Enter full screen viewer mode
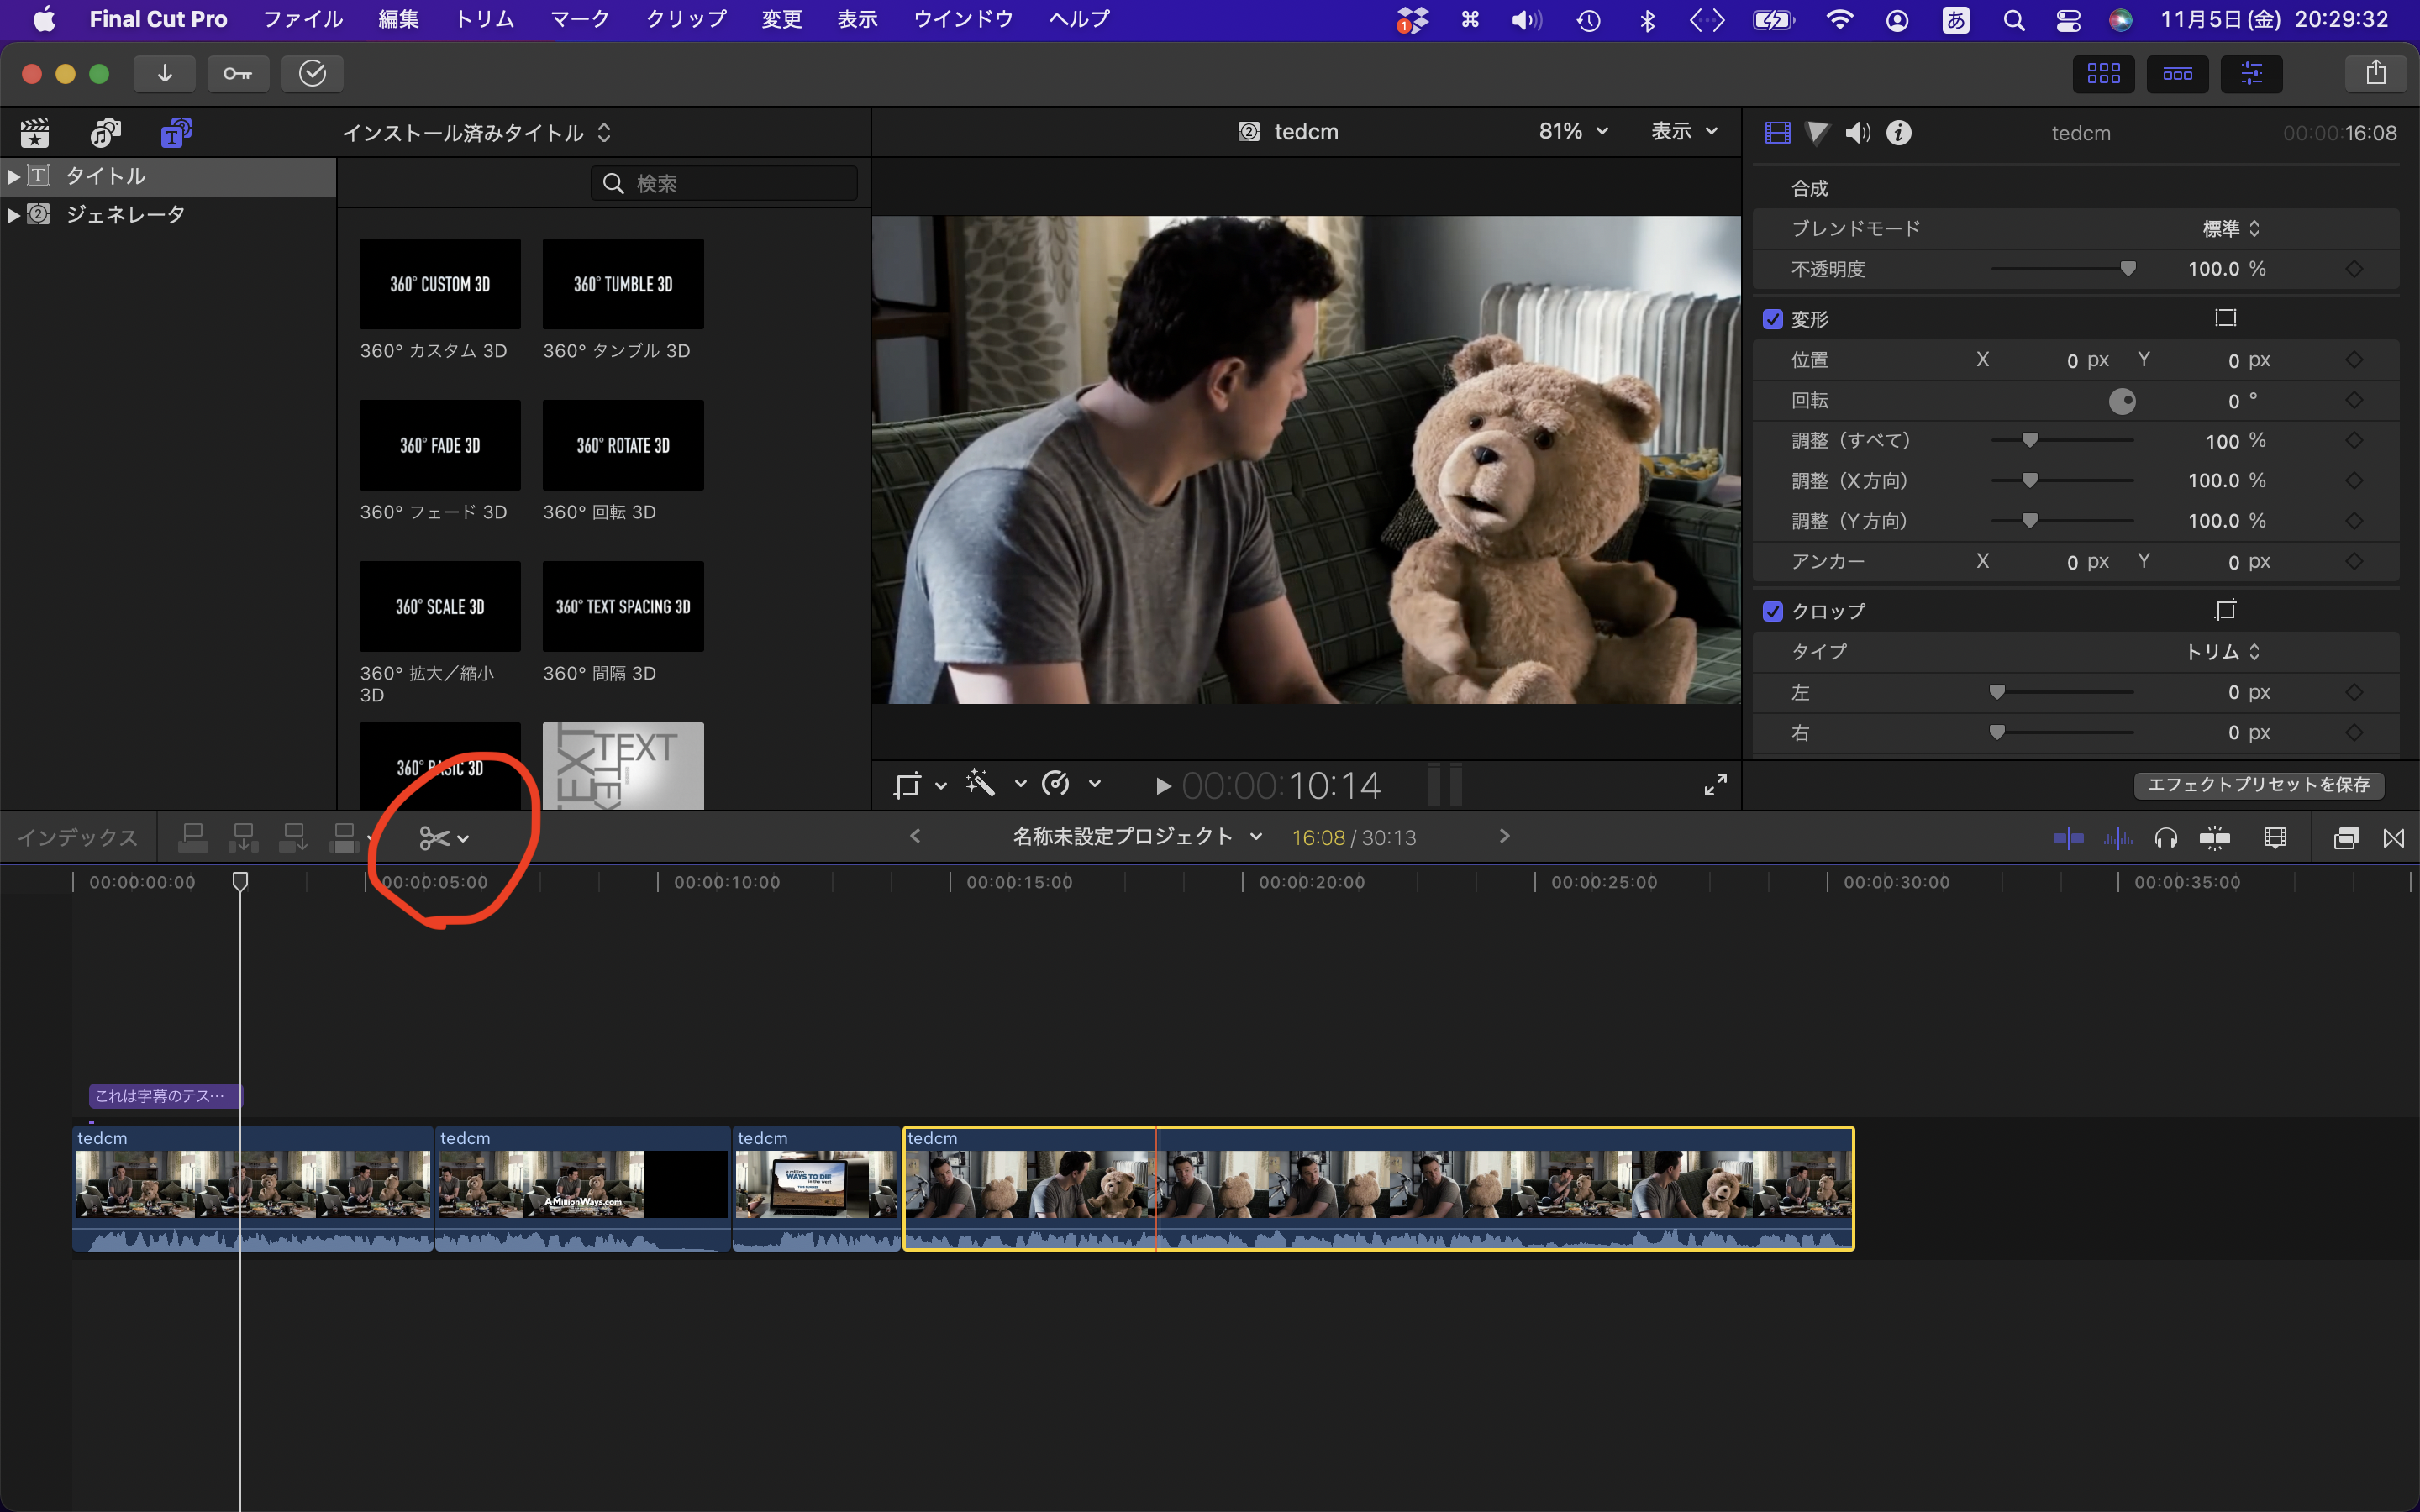The height and width of the screenshot is (1512, 2420). tap(1715, 785)
